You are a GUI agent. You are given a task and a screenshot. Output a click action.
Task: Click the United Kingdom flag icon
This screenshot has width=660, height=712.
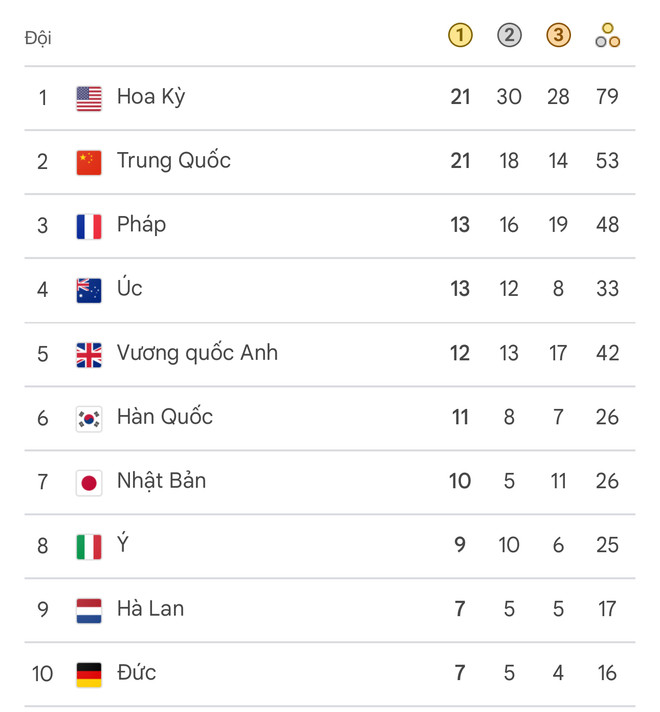[89, 354]
